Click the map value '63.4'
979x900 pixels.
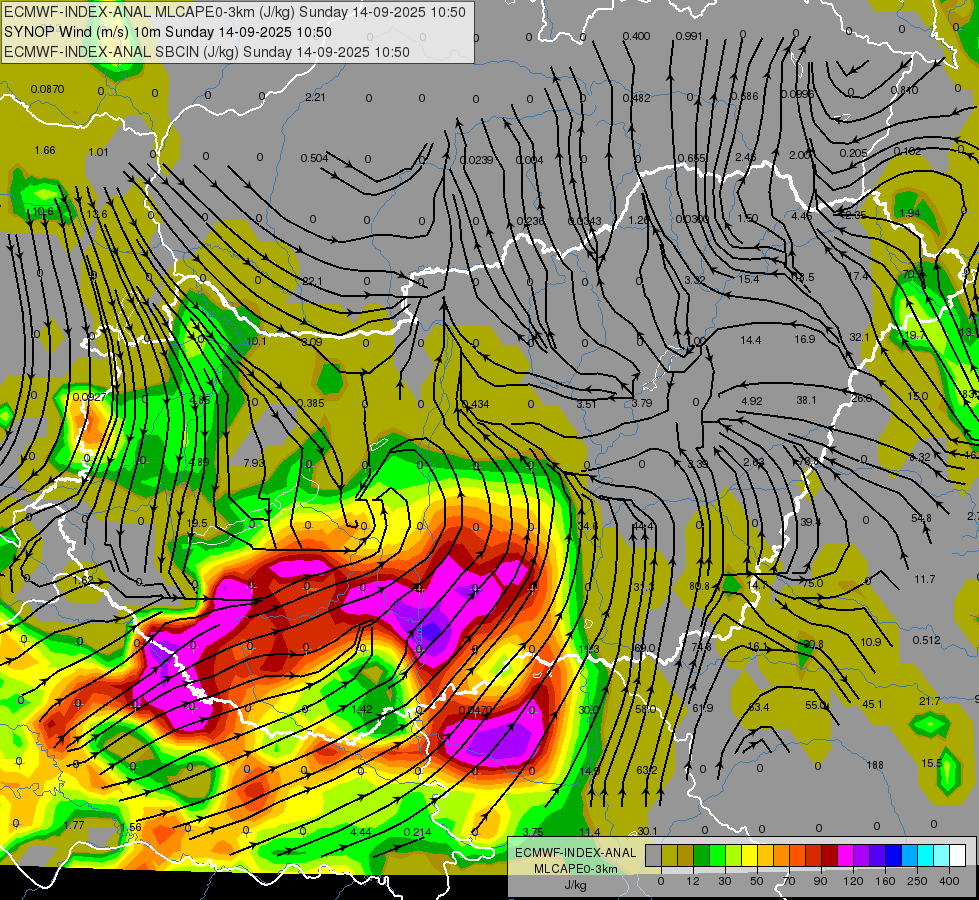coord(759,707)
